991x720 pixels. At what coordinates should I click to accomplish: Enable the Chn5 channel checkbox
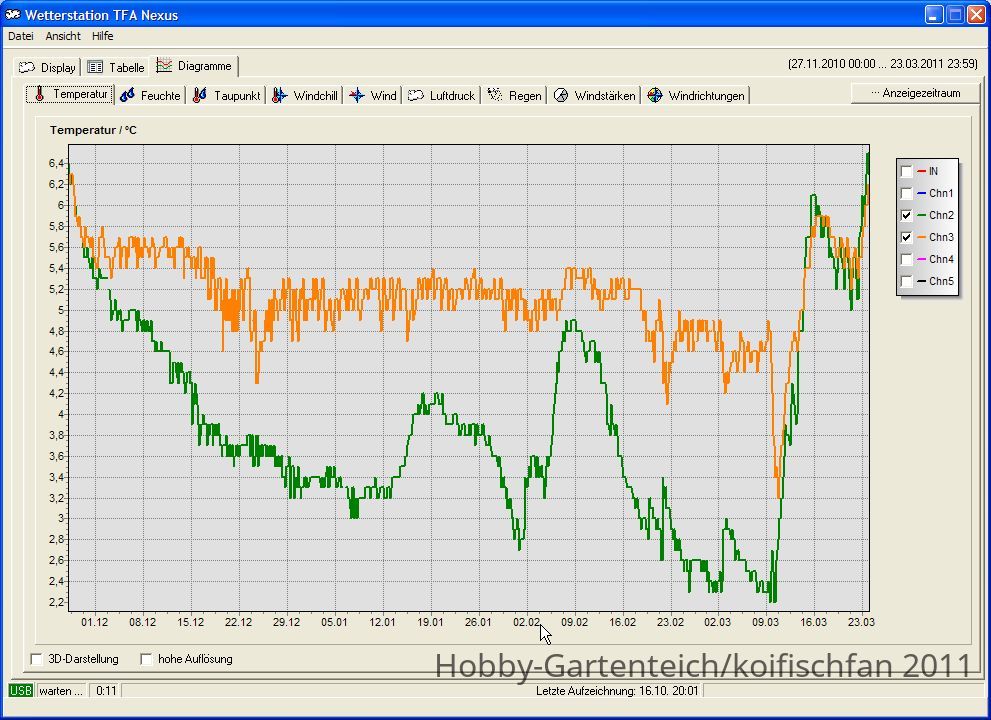point(906,281)
